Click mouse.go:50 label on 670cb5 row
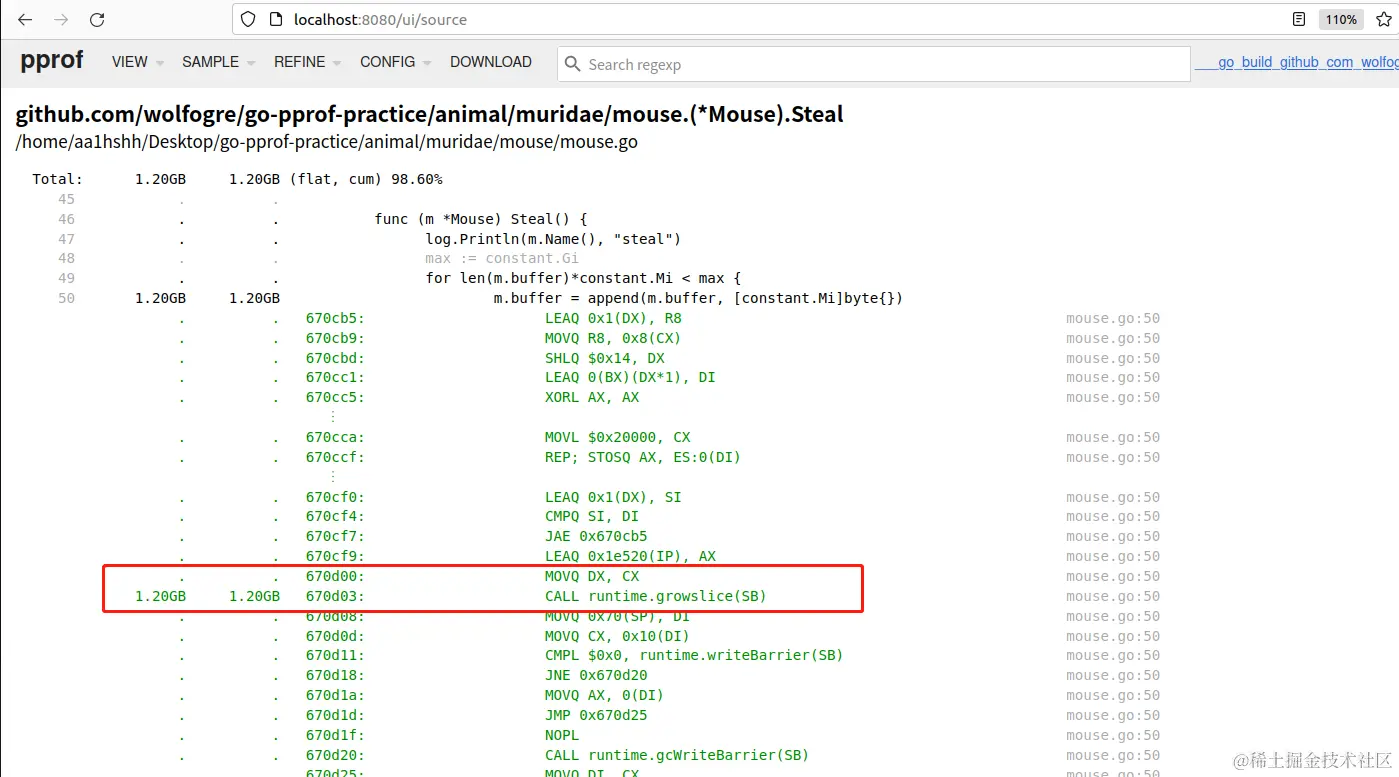1399x777 pixels. tap(1113, 318)
